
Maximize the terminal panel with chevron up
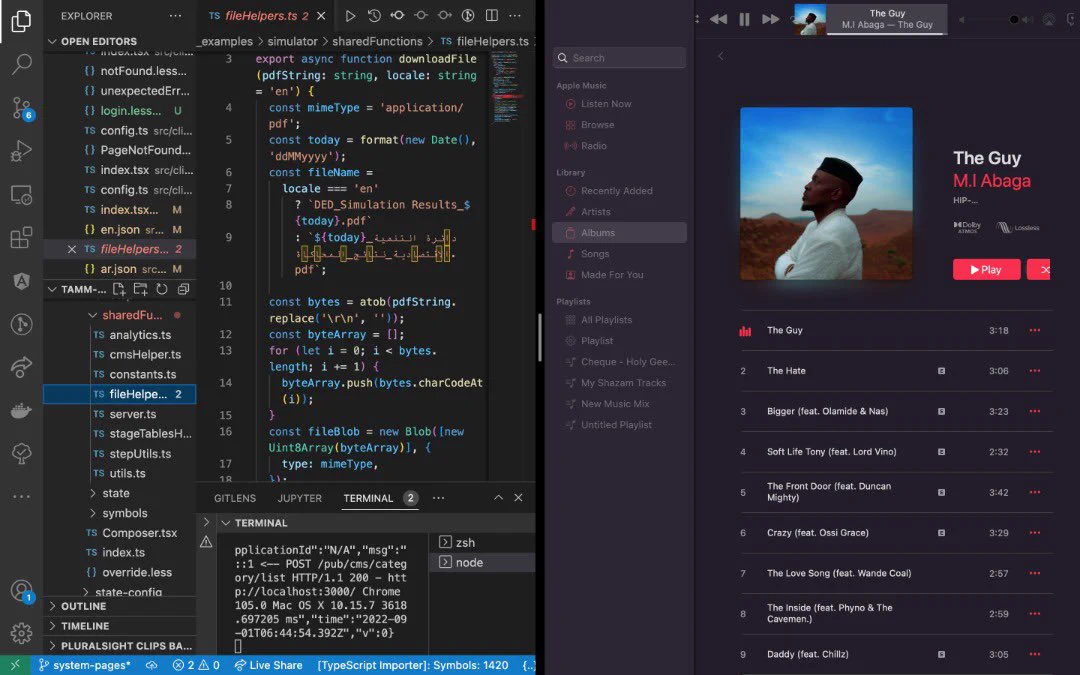click(498, 497)
